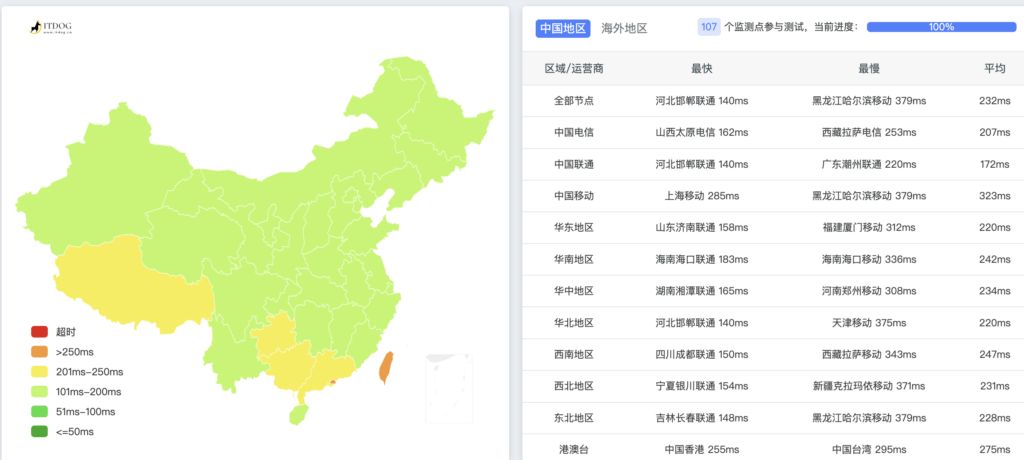Select the 东北地区 row label
Screen dimensions: 1024x460
[x=574, y=418]
